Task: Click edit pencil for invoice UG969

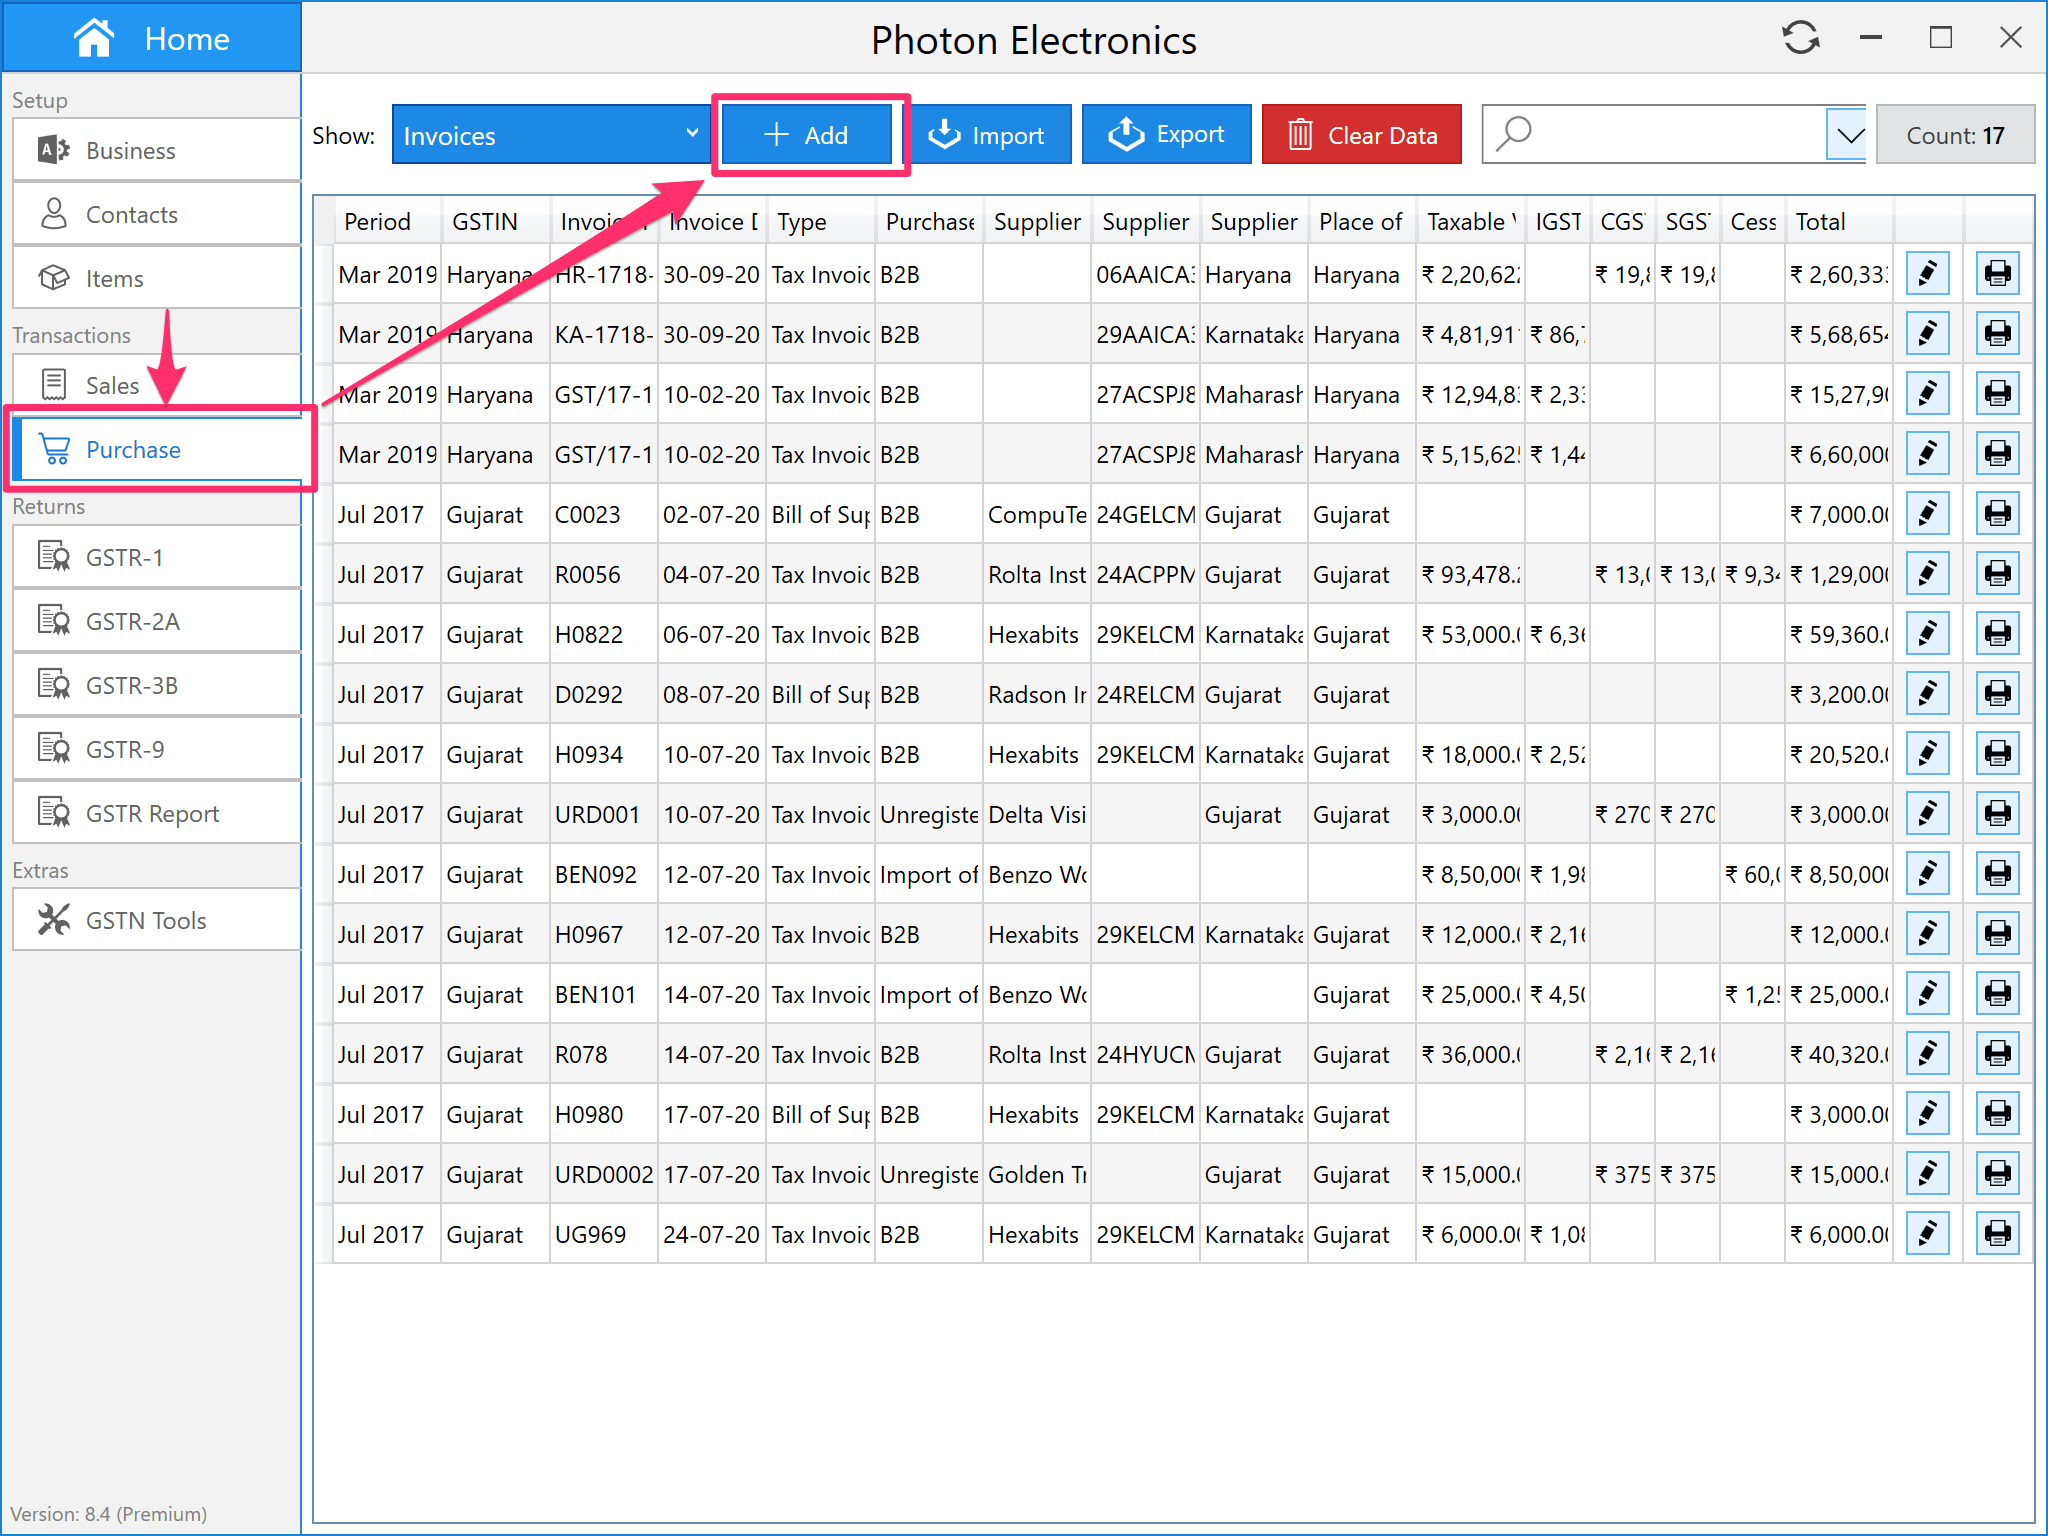Action: tap(1927, 1234)
